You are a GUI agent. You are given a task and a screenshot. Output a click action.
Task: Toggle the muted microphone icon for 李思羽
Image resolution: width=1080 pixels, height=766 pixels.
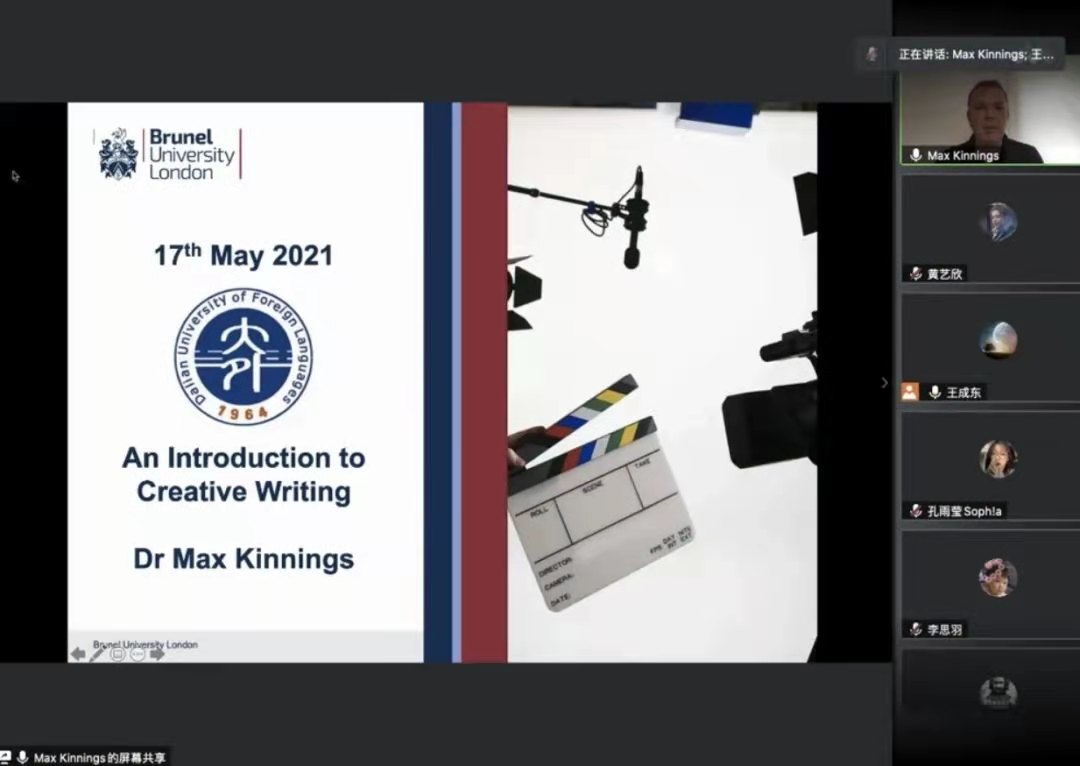[x=915, y=629]
